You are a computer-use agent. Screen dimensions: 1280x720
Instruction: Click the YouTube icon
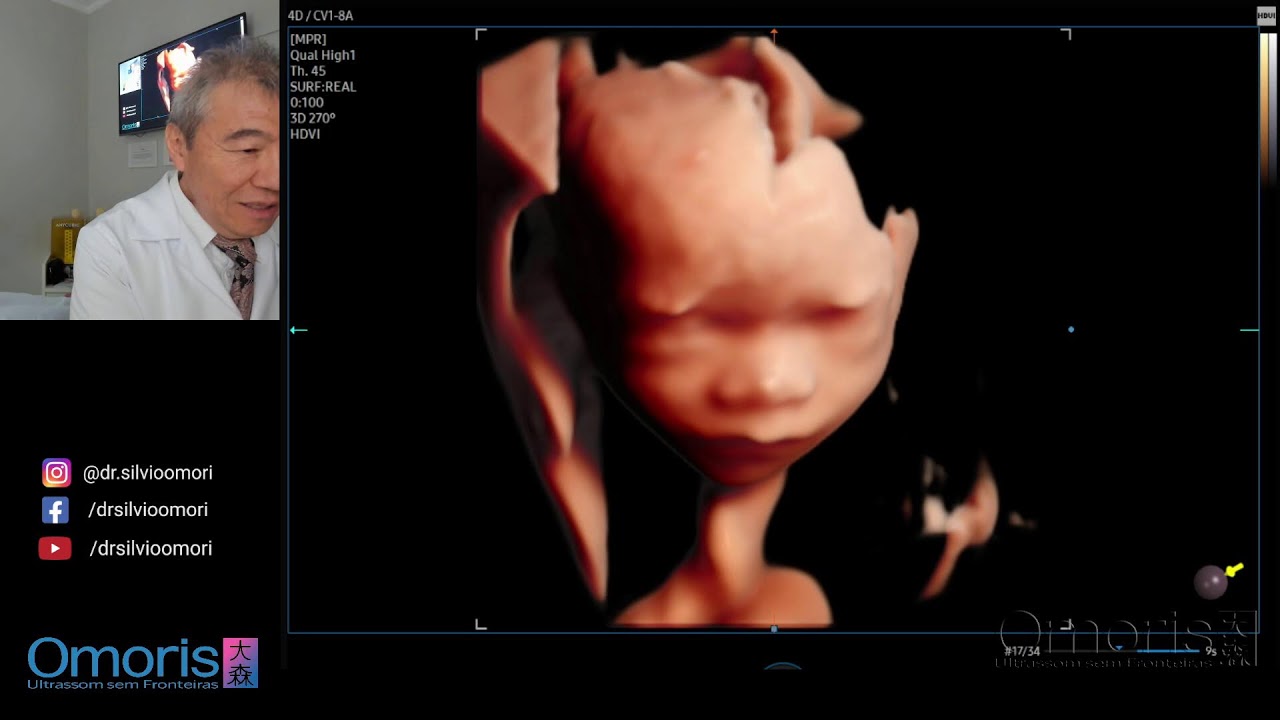[x=55, y=548]
